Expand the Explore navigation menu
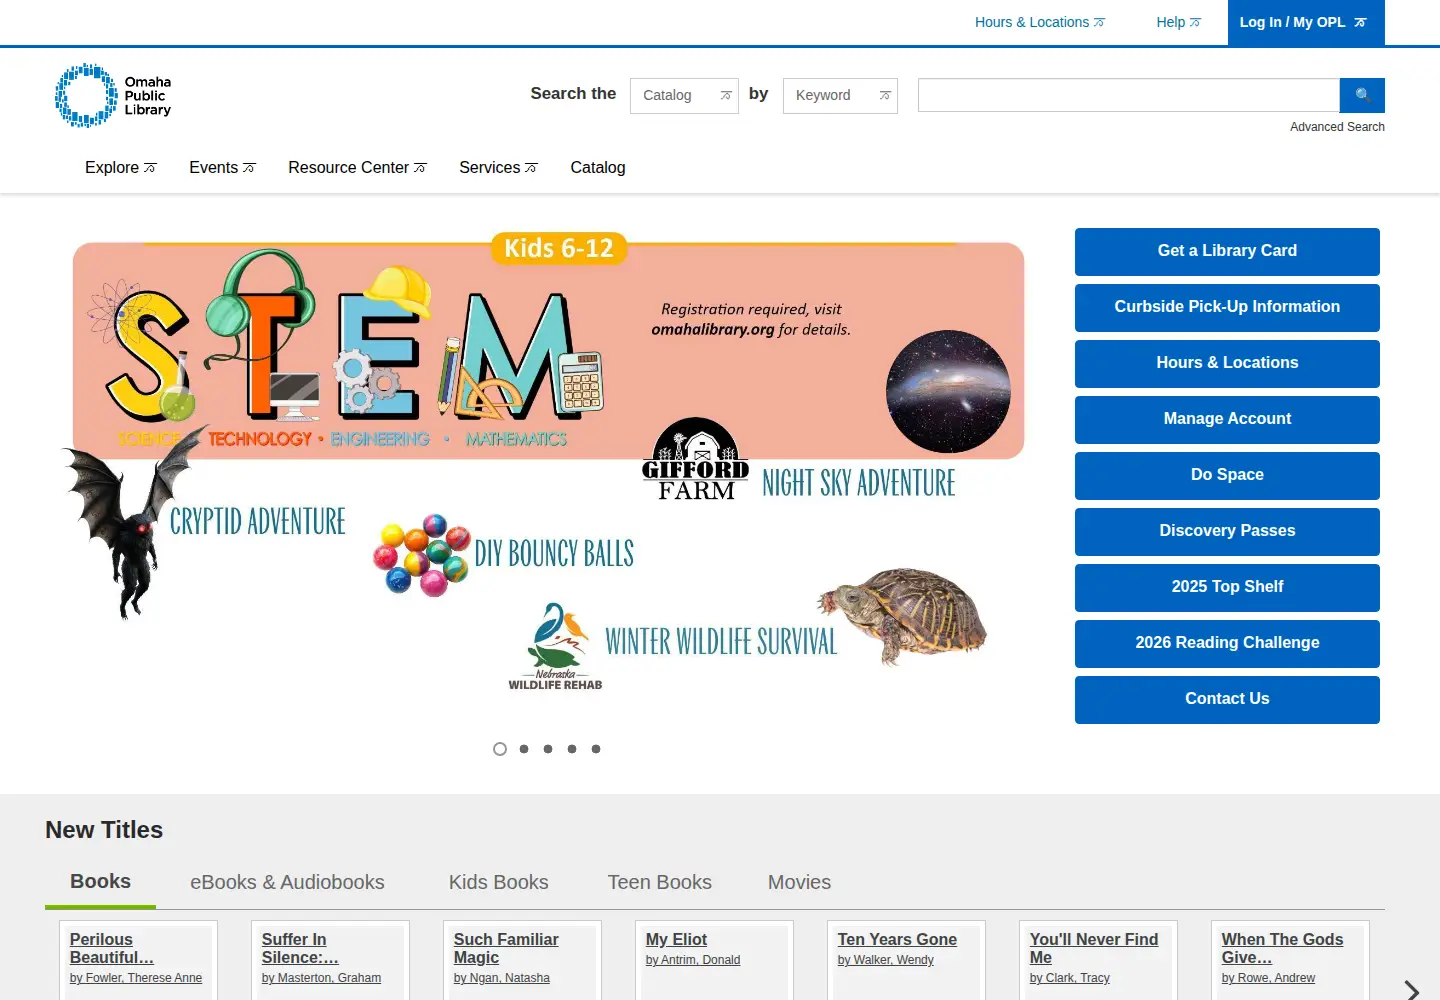This screenshot has width=1440, height=1000. tap(120, 167)
